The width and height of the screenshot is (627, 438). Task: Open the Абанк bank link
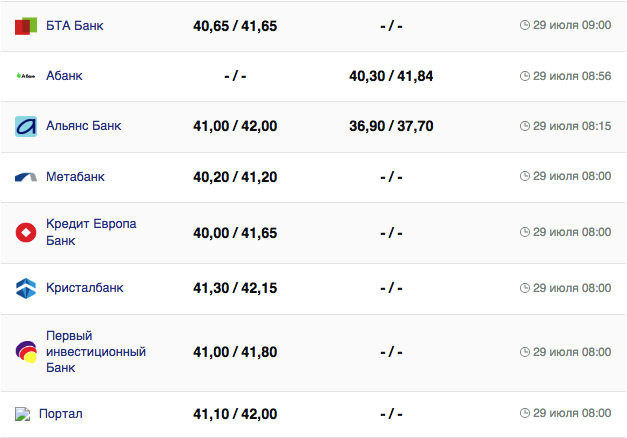[x=64, y=76]
